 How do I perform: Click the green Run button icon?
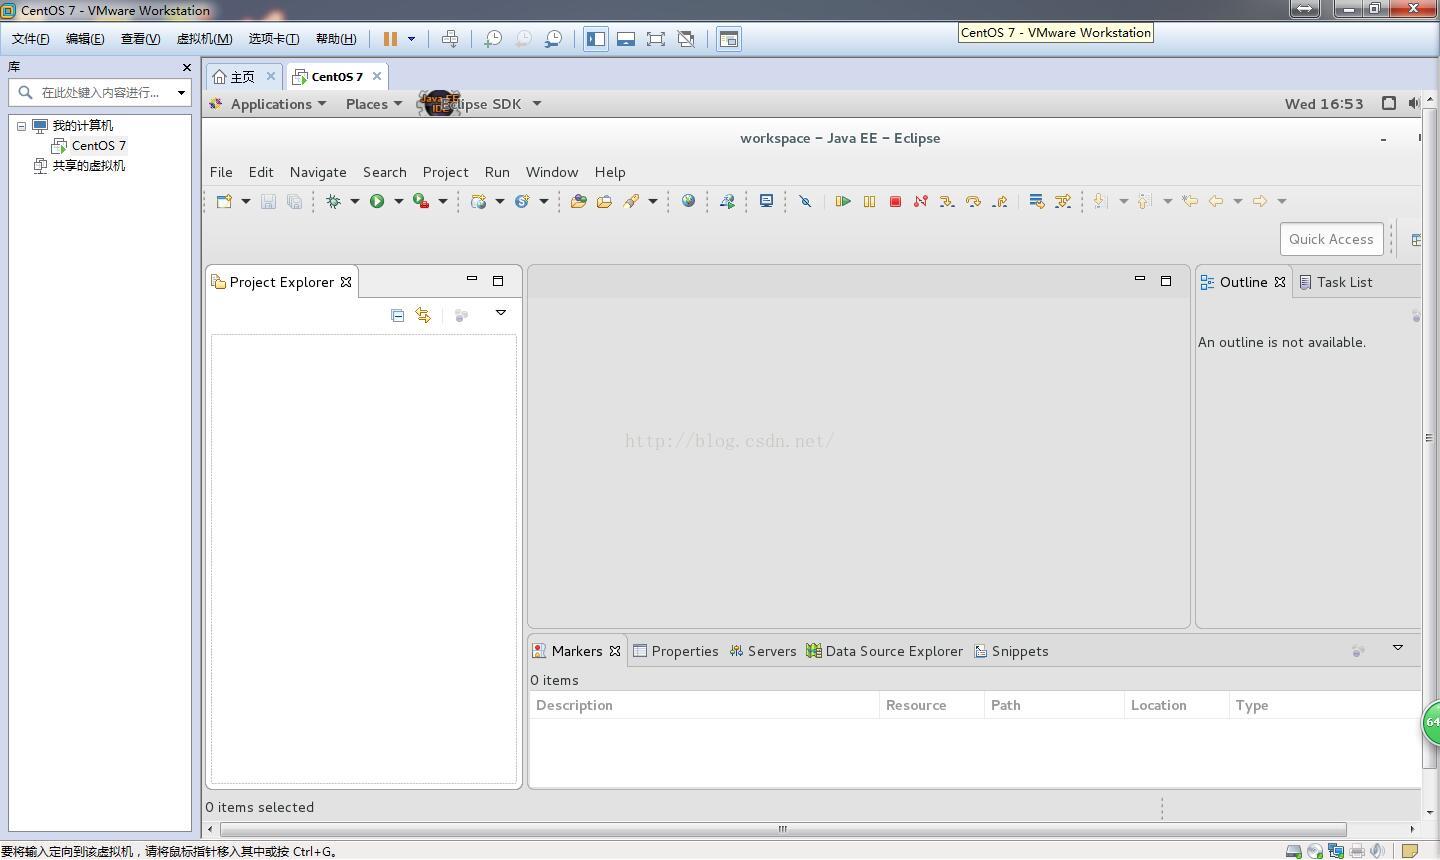click(x=377, y=201)
